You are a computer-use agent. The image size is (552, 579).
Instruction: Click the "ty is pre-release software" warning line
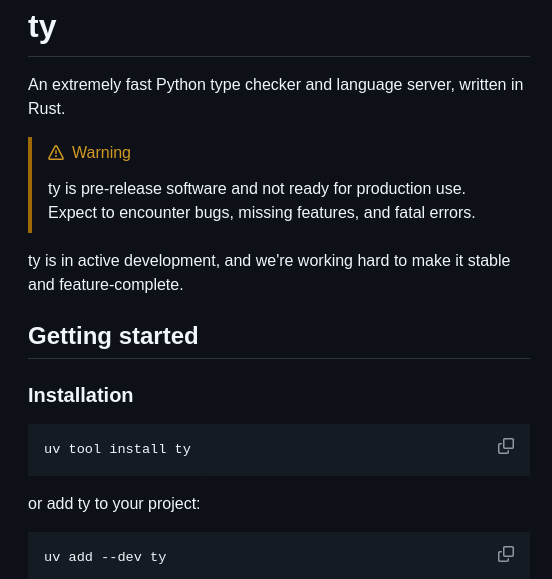tap(257, 189)
